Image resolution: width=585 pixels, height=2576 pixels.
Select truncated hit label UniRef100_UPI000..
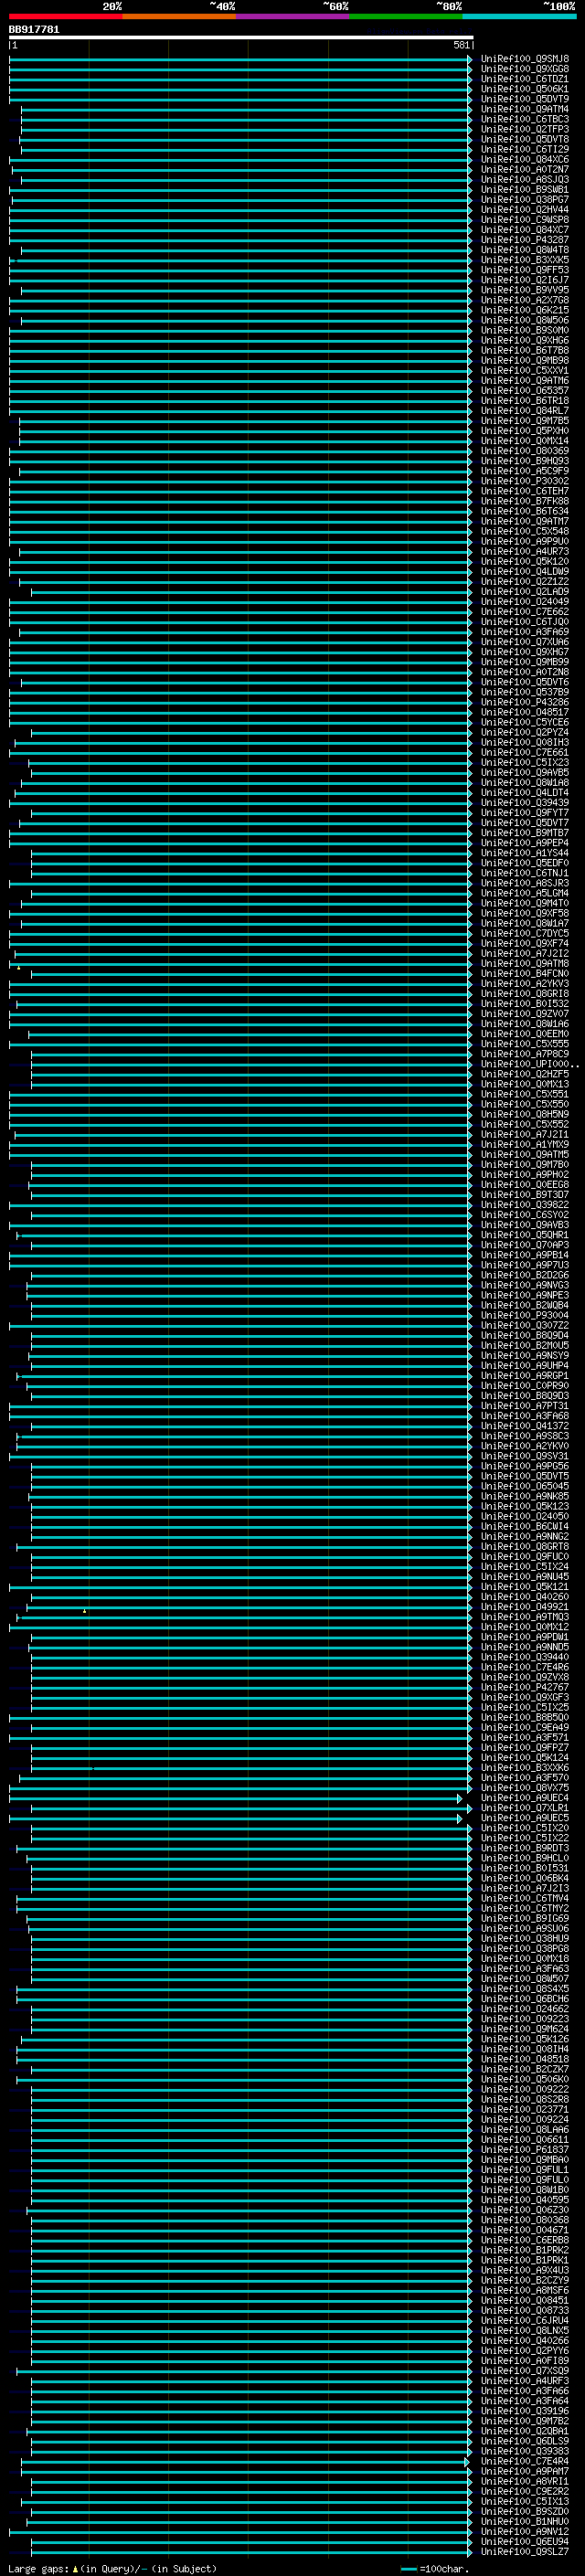coord(528,1064)
